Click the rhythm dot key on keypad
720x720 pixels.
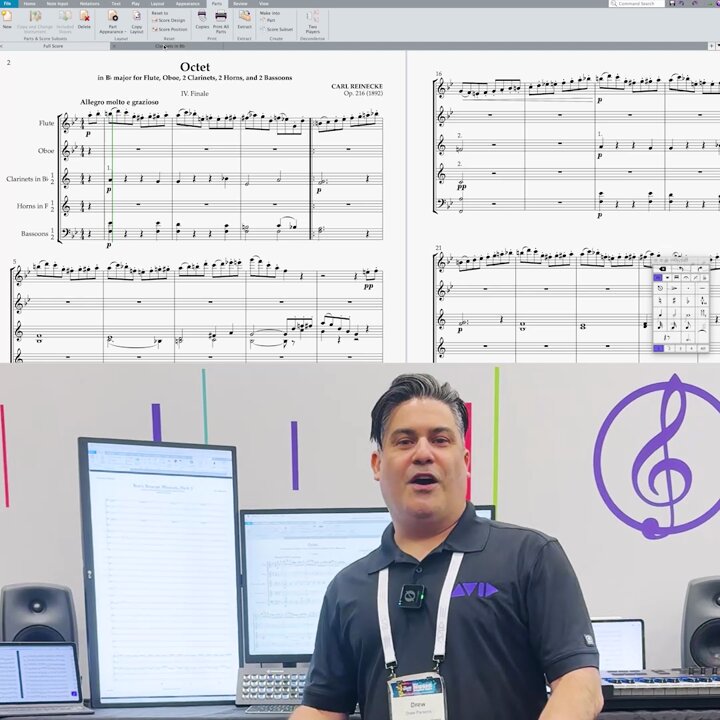click(688, 338)
